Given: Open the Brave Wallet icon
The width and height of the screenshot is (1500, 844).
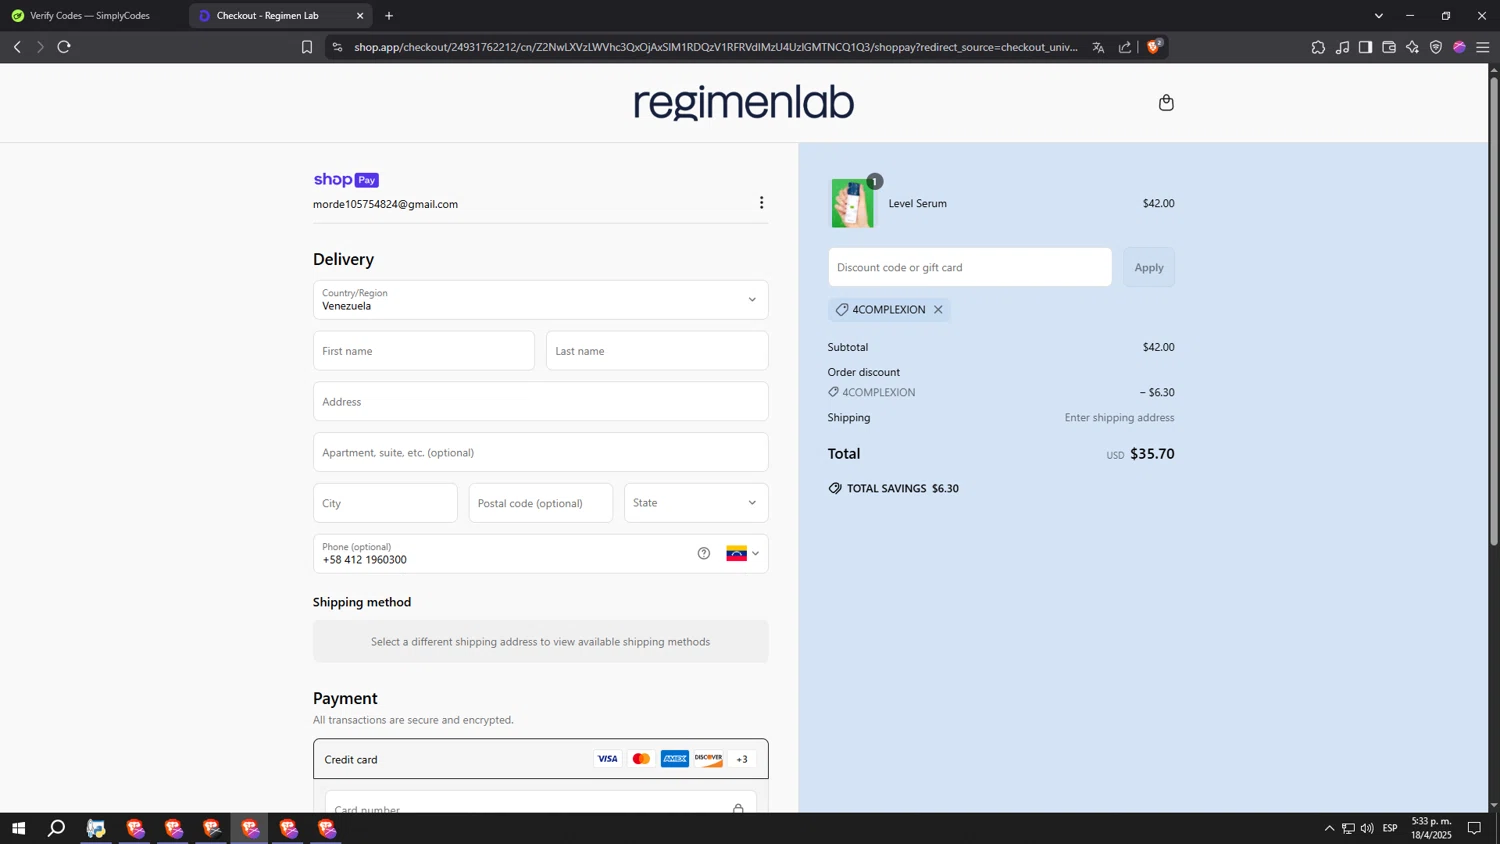Looking at the screenshot, I should [1389, 47].
